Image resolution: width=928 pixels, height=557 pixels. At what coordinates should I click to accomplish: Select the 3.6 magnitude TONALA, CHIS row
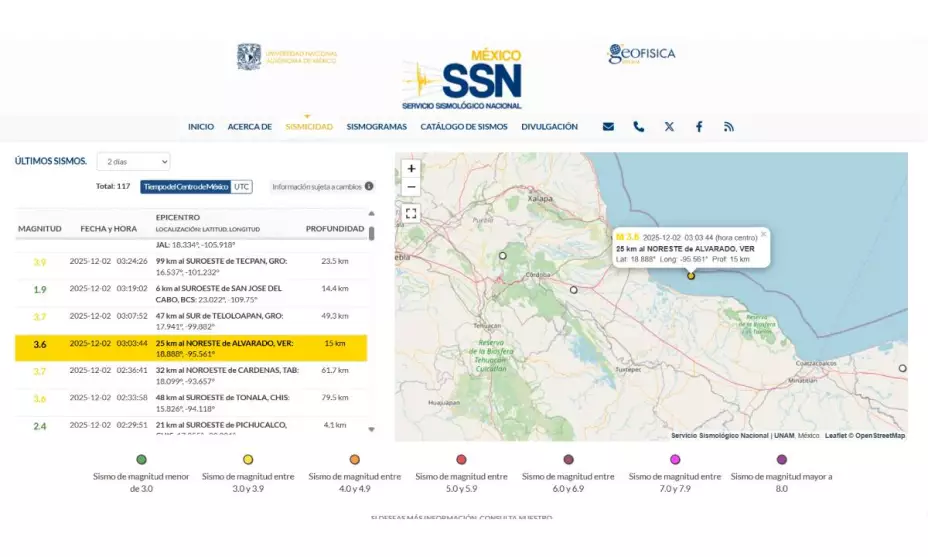pyautogui.click(x=191, y=403)
